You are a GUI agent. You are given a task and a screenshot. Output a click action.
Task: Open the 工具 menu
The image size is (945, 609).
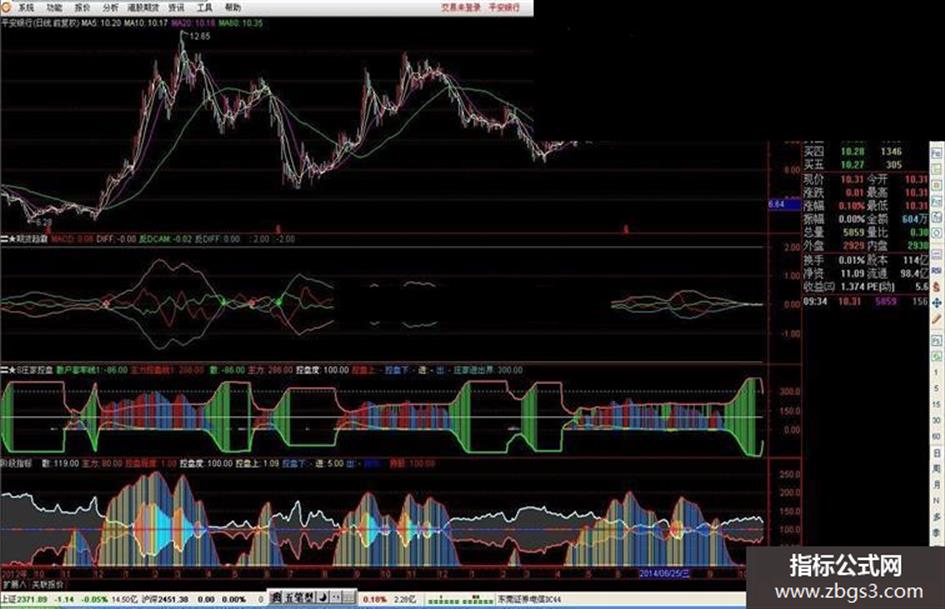point(204,8)
